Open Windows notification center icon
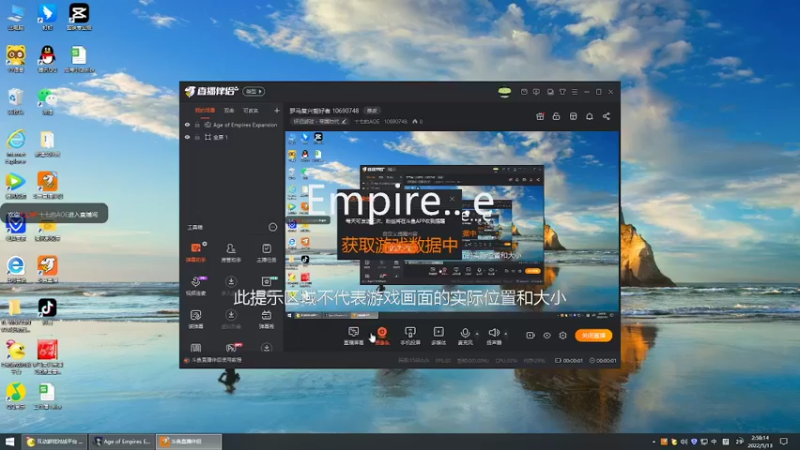The width and height of the screenshot is (800, 450). coord(784,441)
